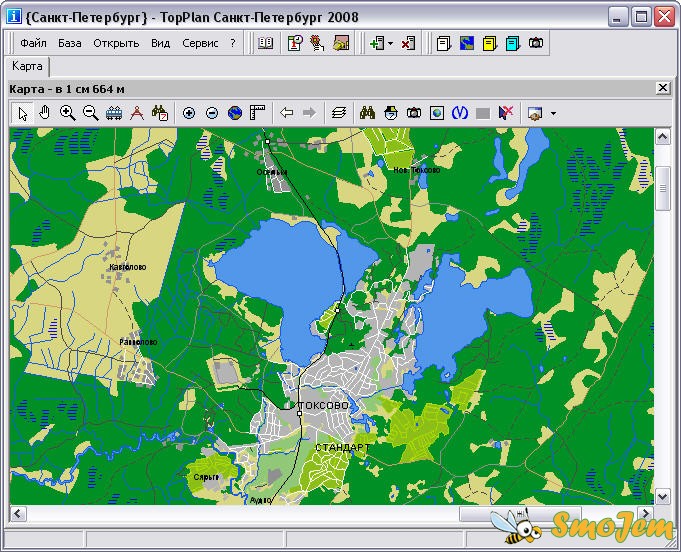
Task: Choose the zoom-out magnifier tool
Action: (x=91, y=113)
